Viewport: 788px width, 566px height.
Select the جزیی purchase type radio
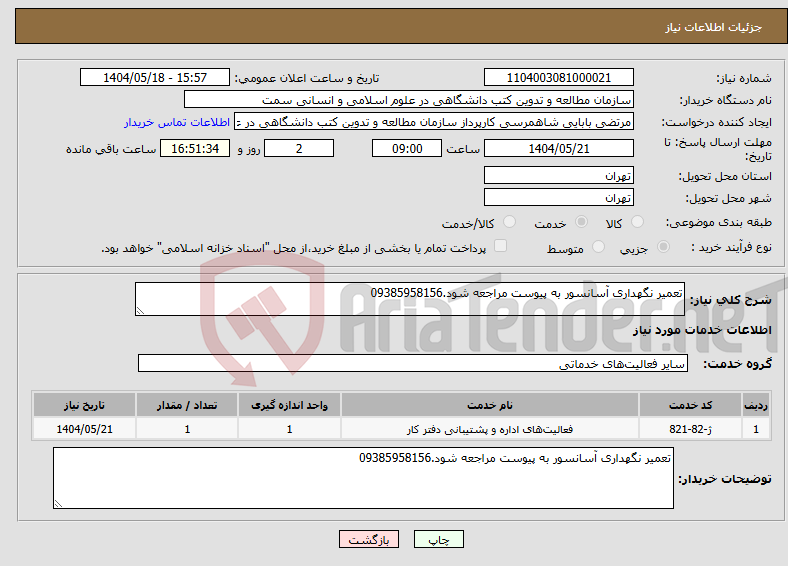(663, 246)
